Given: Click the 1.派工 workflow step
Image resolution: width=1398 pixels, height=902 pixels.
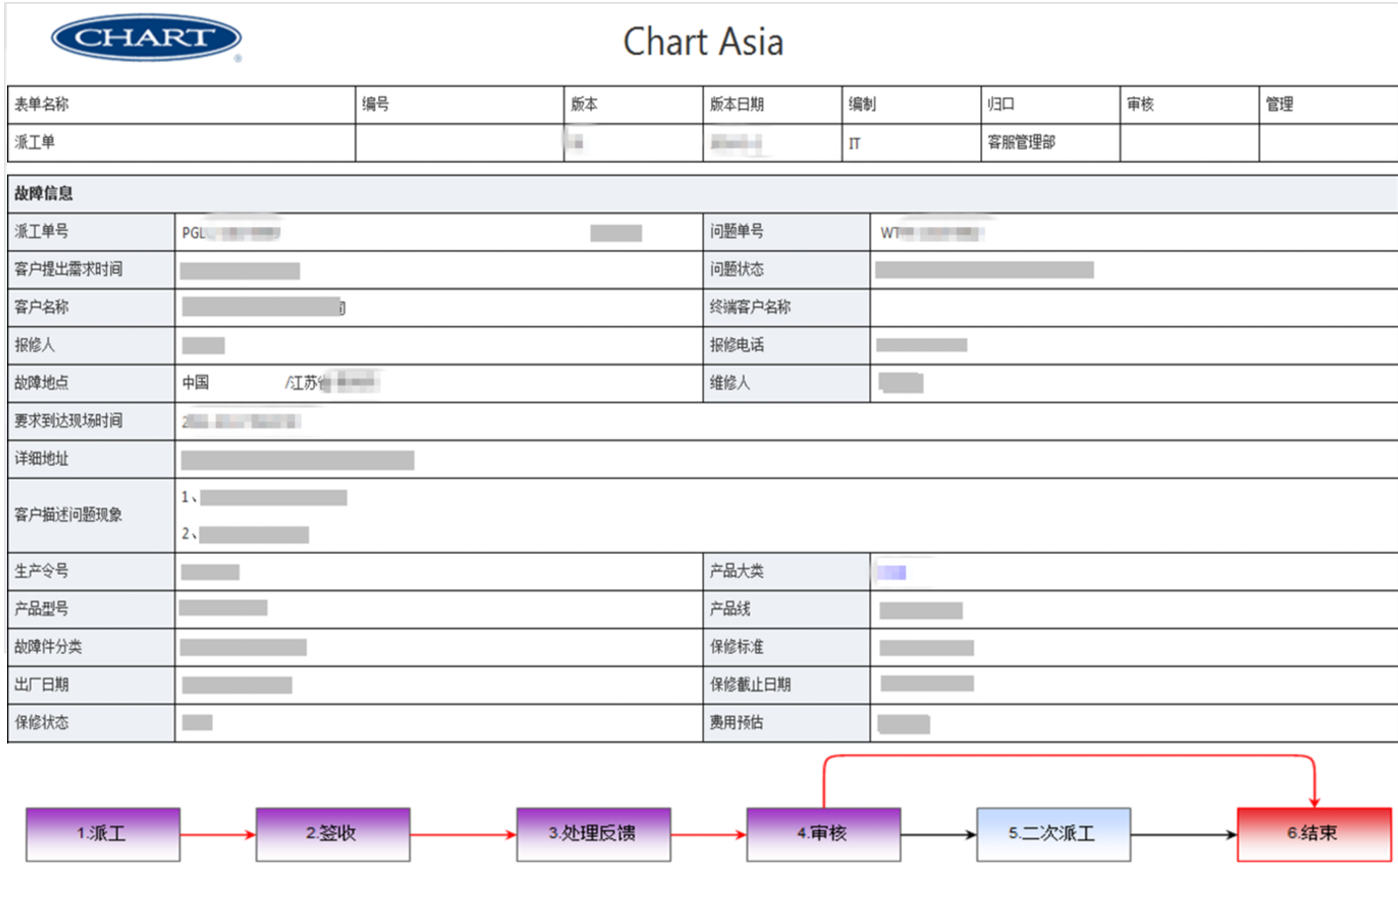Looking at the screenshot, I should point(103,834).
